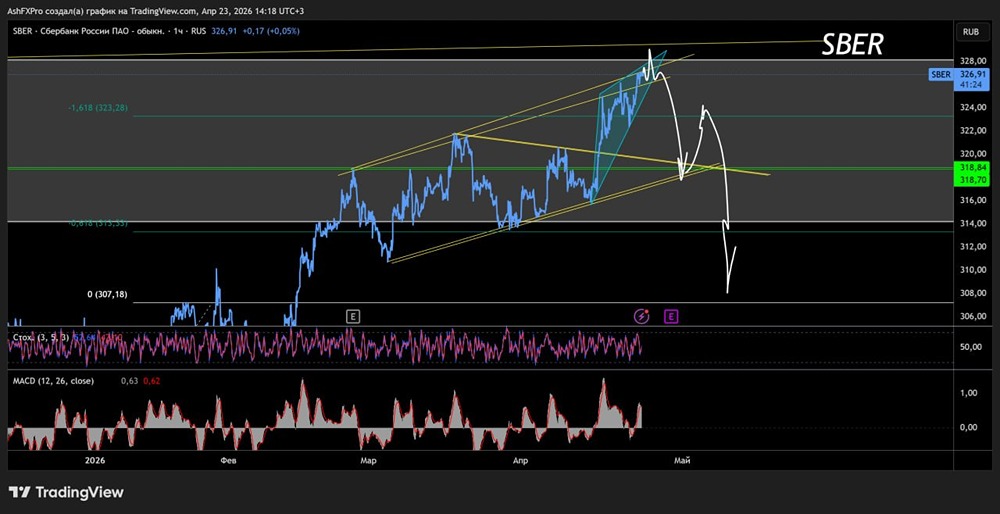Click the 324,00 price scale label
Viewport: 1000px width, 514px height.
pyautogui.click(x=971, y=108)
